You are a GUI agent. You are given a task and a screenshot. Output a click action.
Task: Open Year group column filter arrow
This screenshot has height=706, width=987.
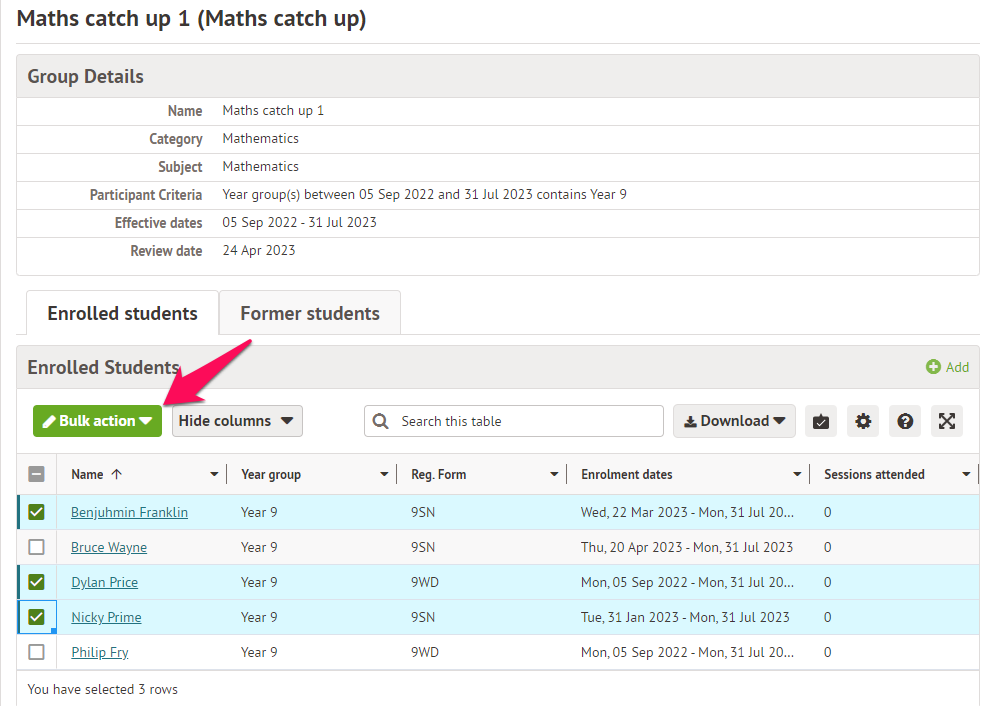[384, 474]
